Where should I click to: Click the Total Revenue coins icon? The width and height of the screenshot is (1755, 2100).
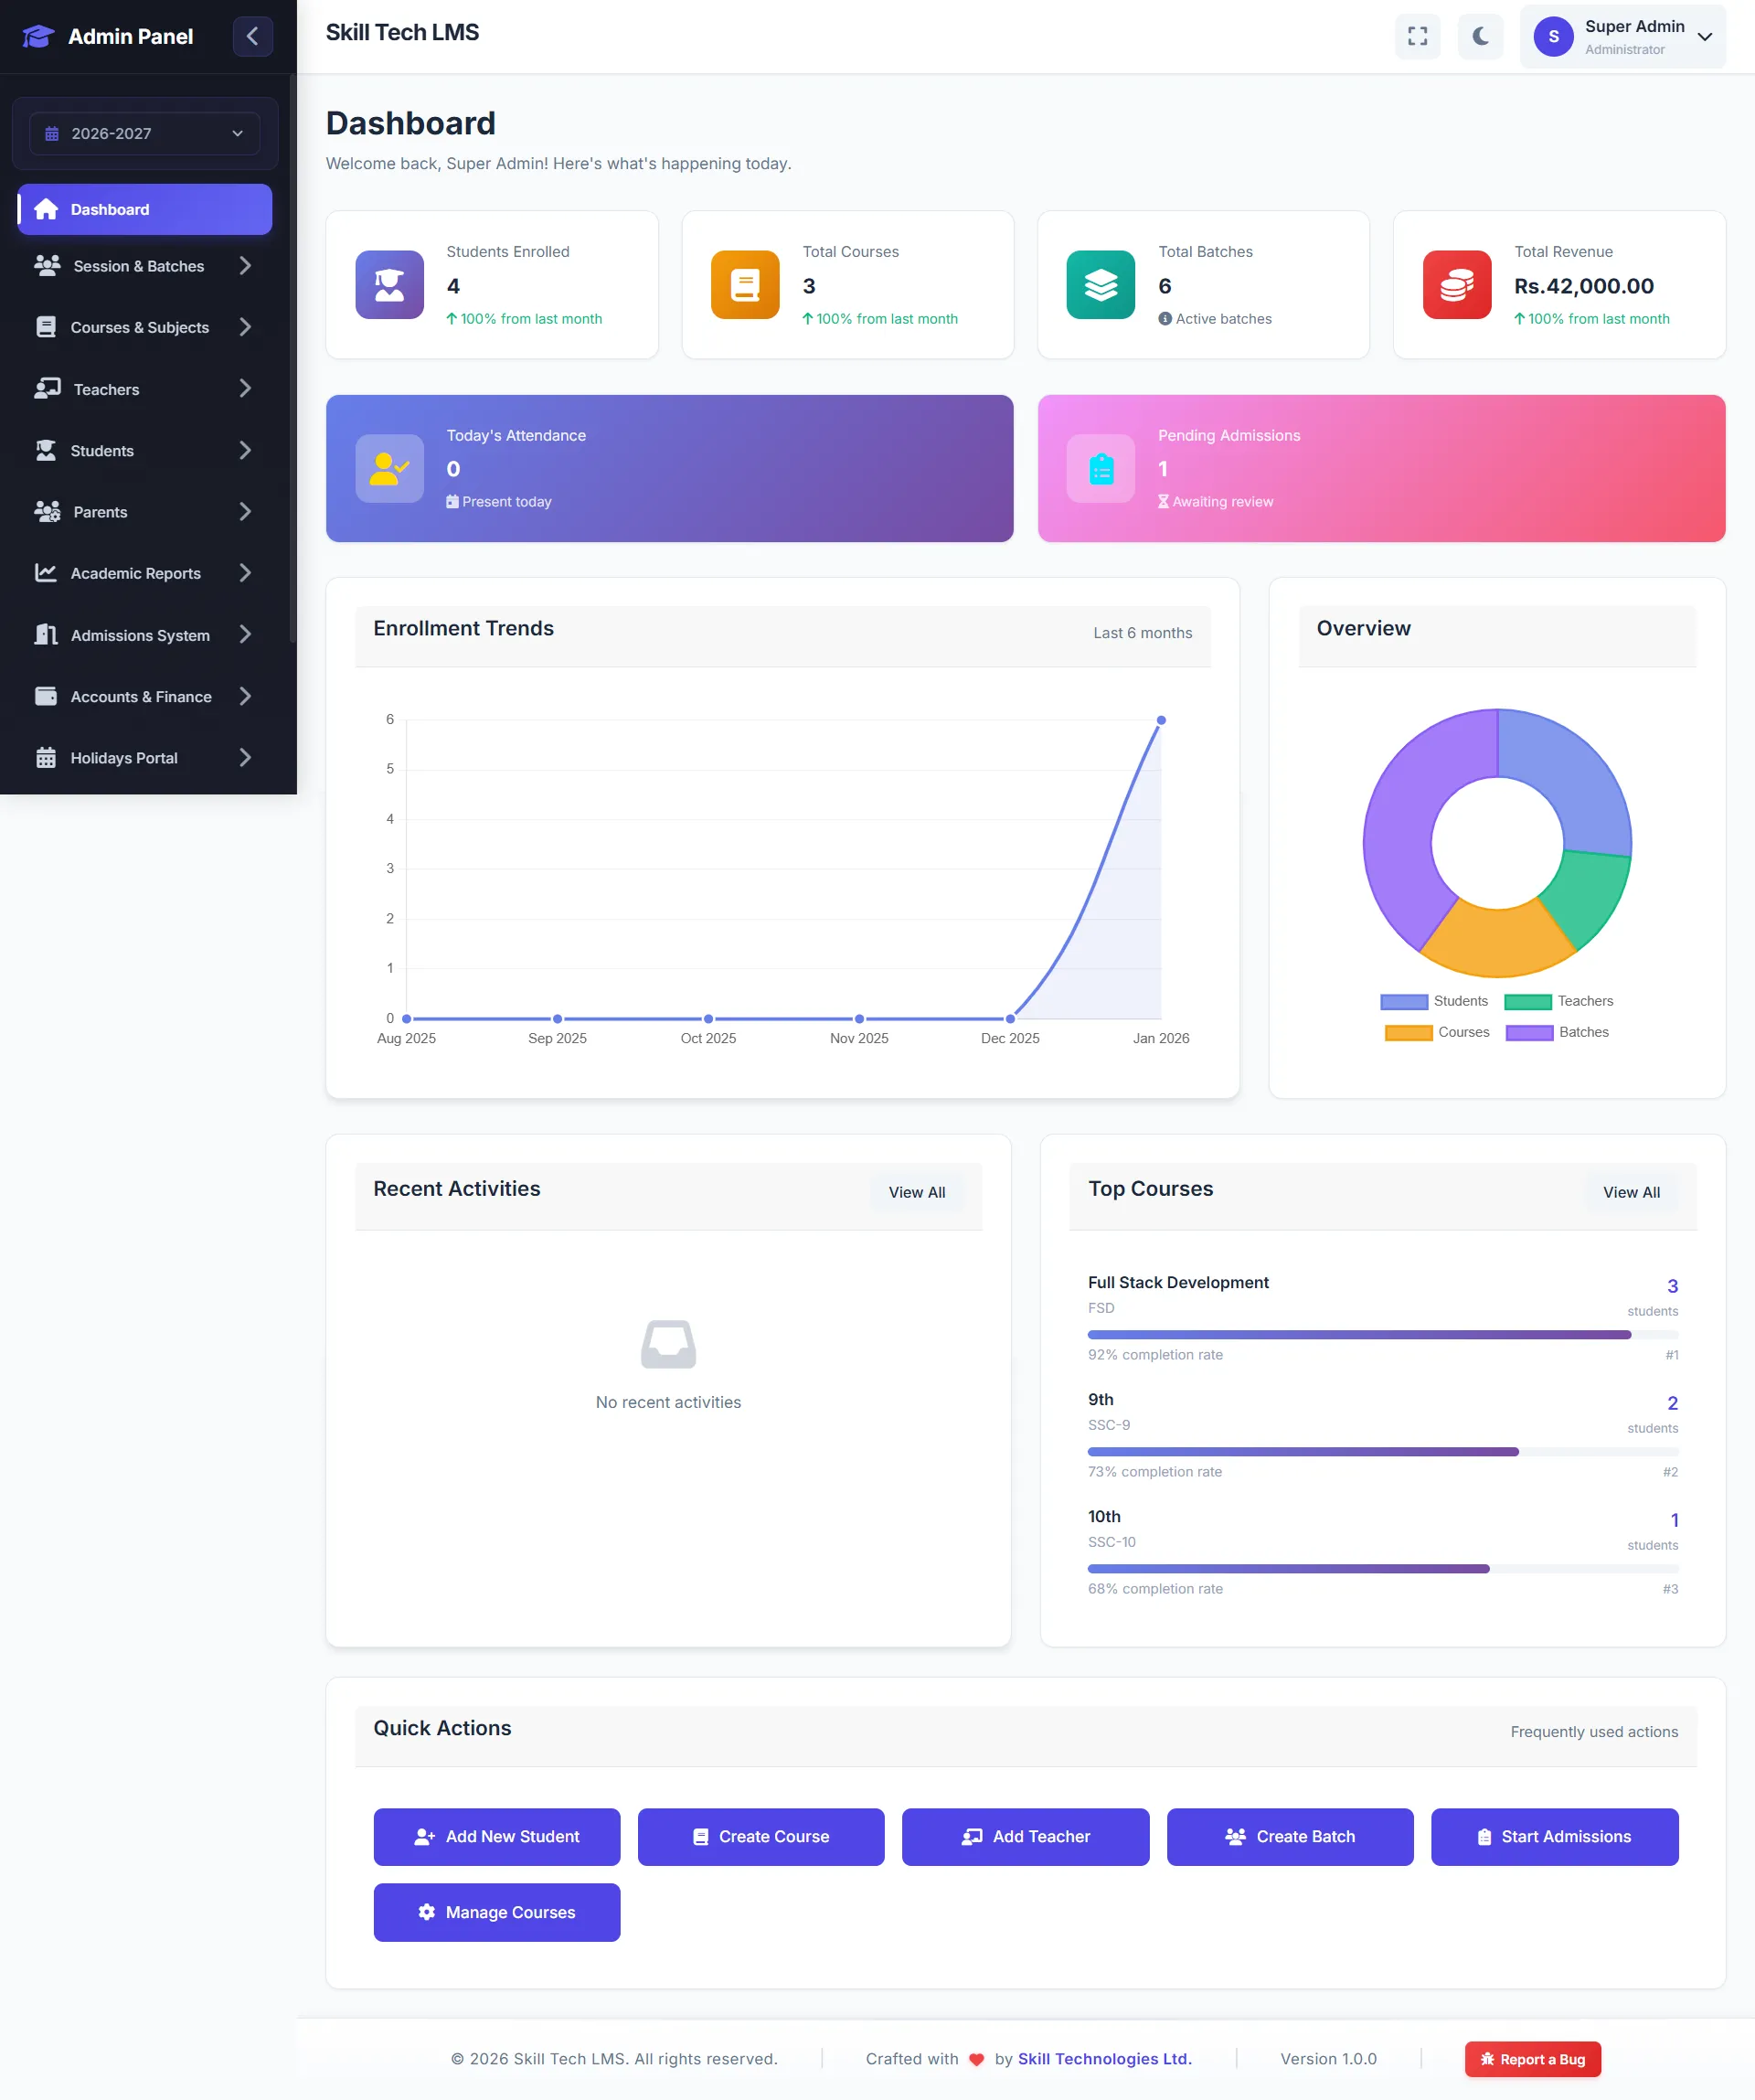point(1456,285)
